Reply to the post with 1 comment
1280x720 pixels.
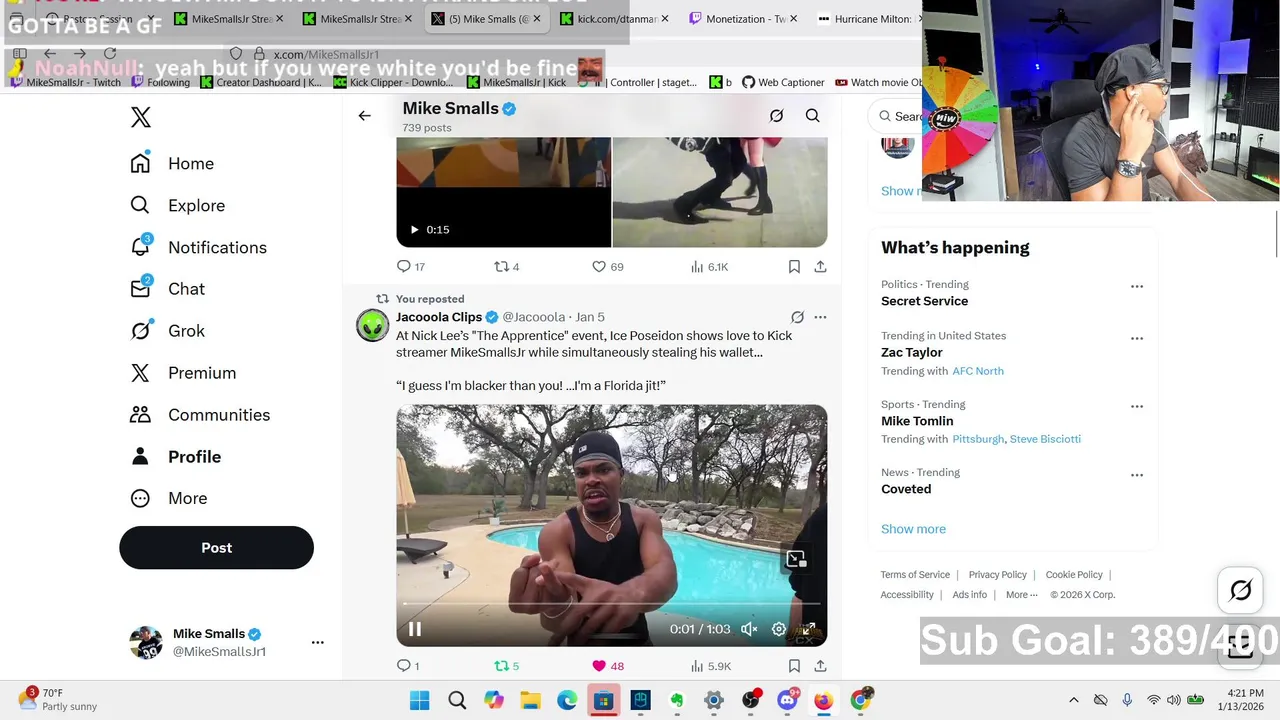pyautogui.click(x=408, y=666)
